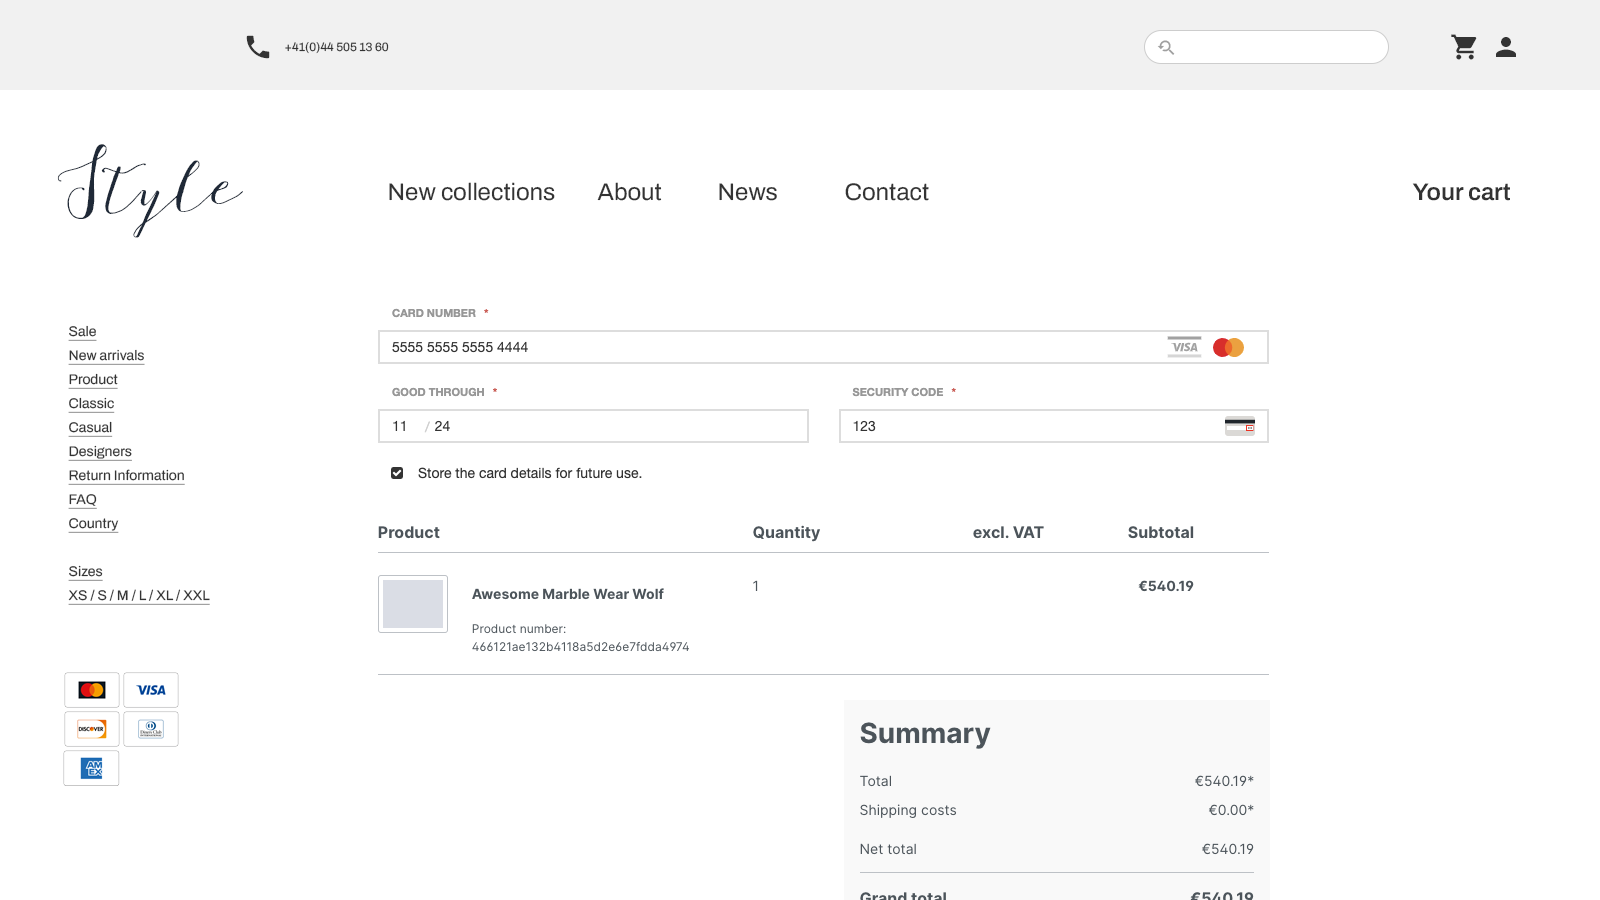Click the Sizes link
1600x900 pixels.
[86, 572]
